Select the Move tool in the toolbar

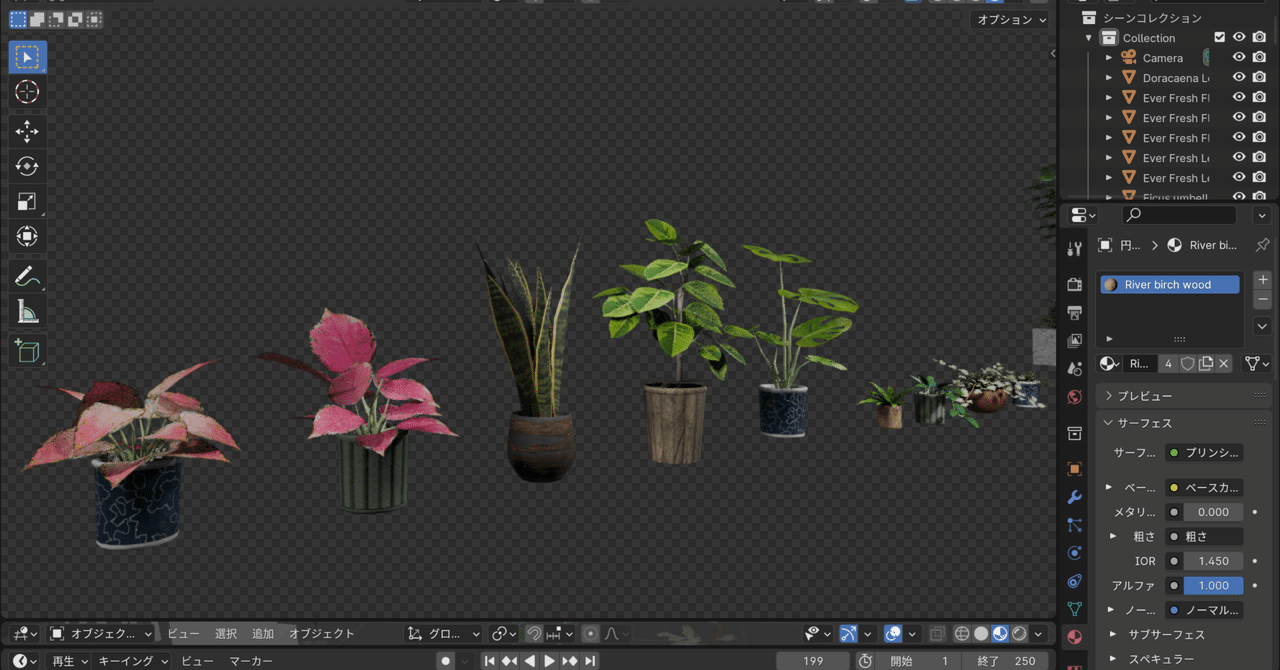tap(27, 131)
